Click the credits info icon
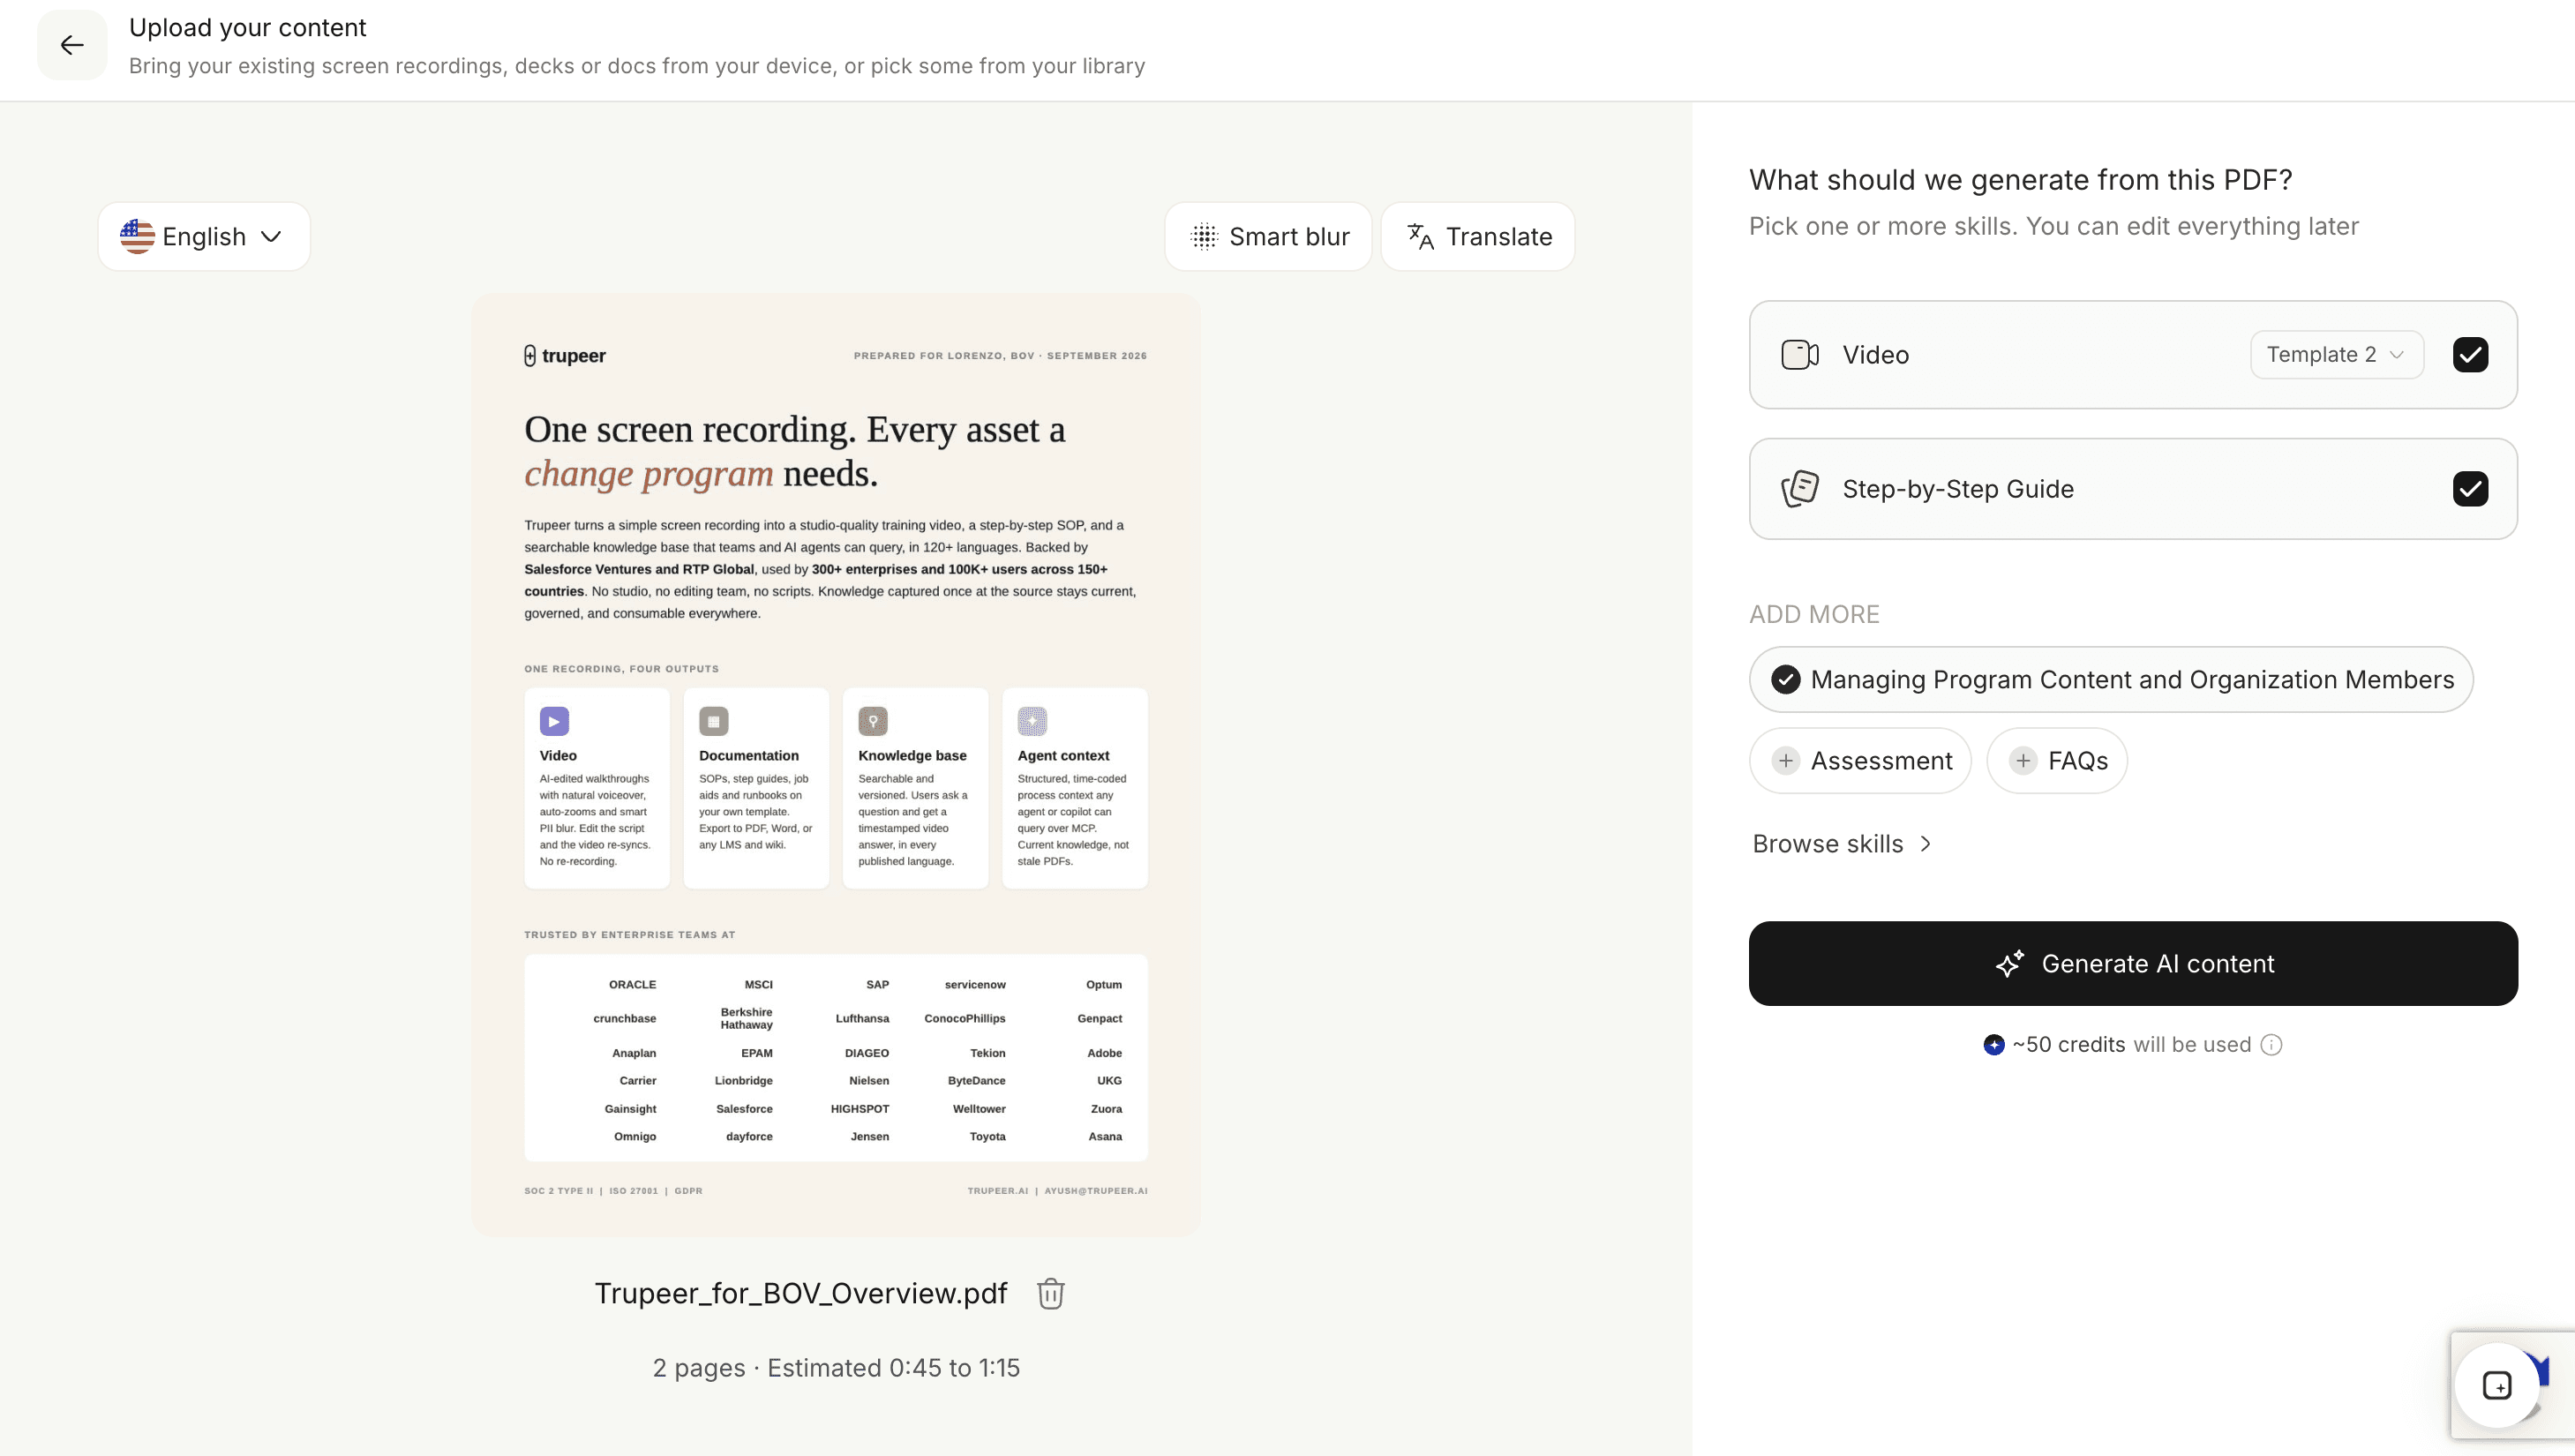 (x=2271, y=1045)
